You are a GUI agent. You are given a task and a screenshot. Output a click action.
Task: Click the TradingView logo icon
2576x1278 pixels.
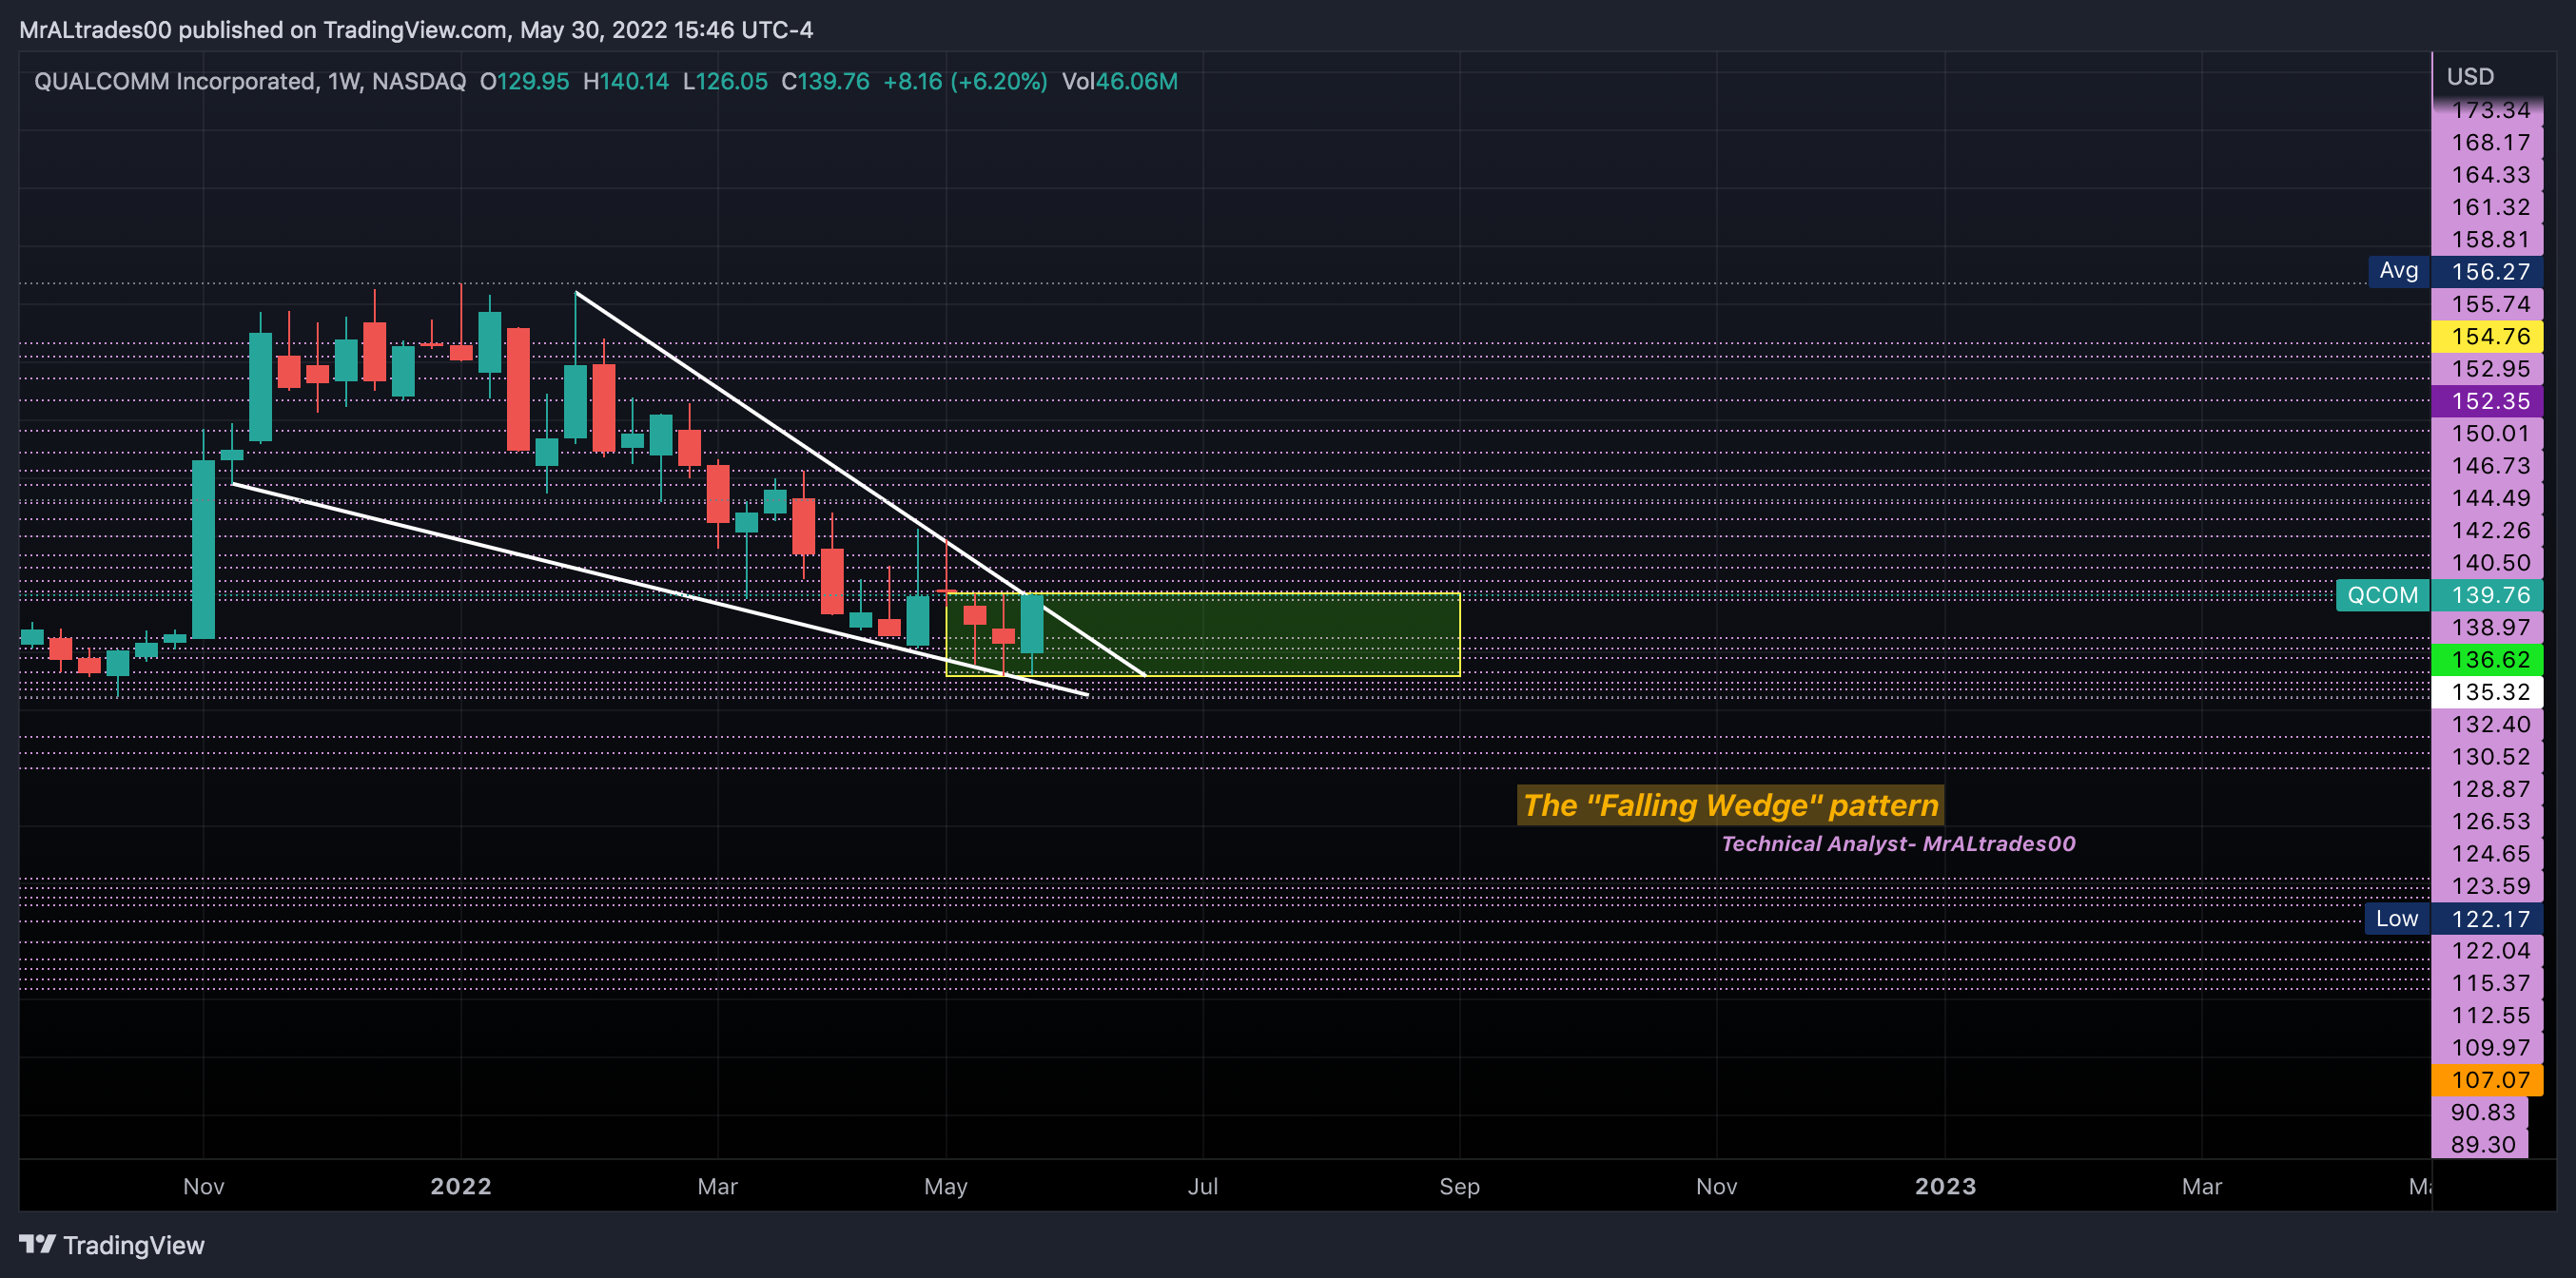[37, 1244]
